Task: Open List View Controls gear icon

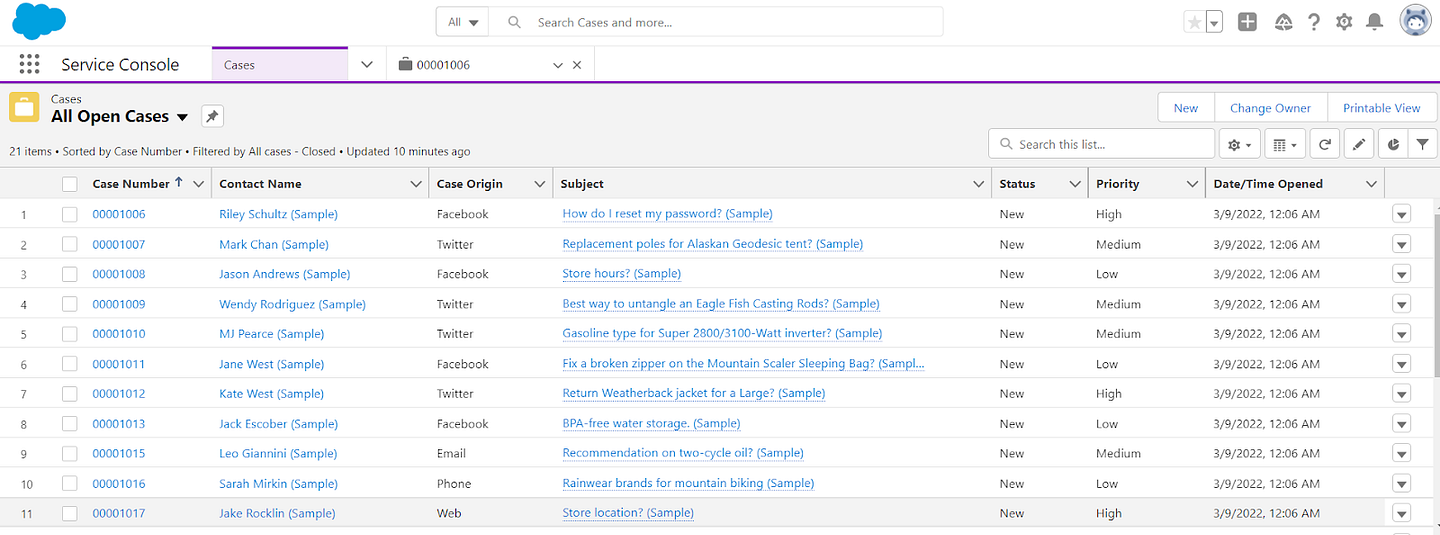Action: pos(1240,144)
